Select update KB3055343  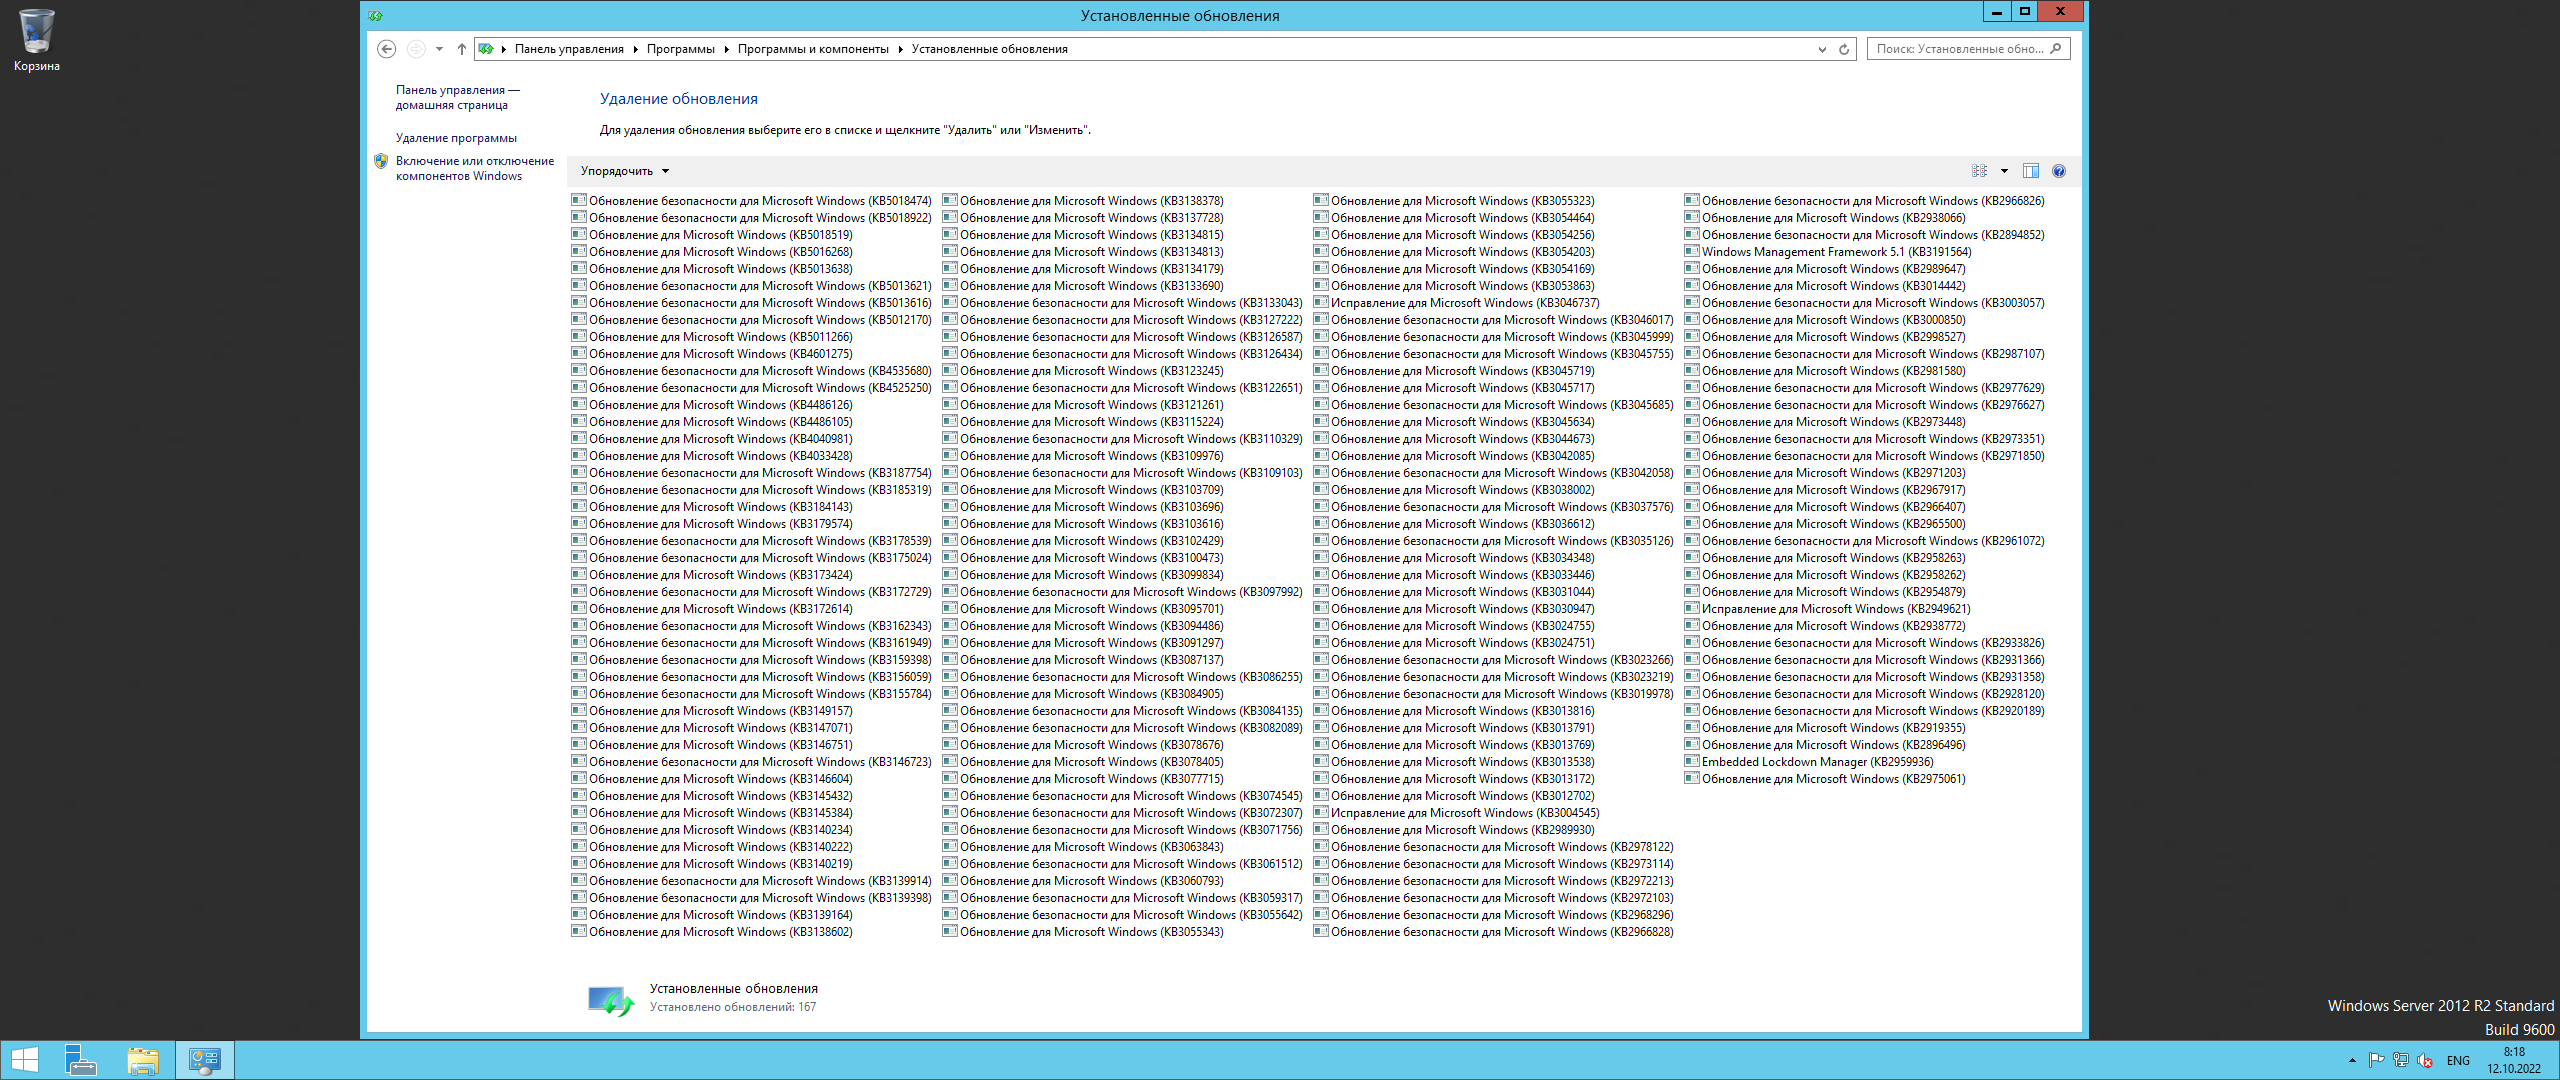1083,932
